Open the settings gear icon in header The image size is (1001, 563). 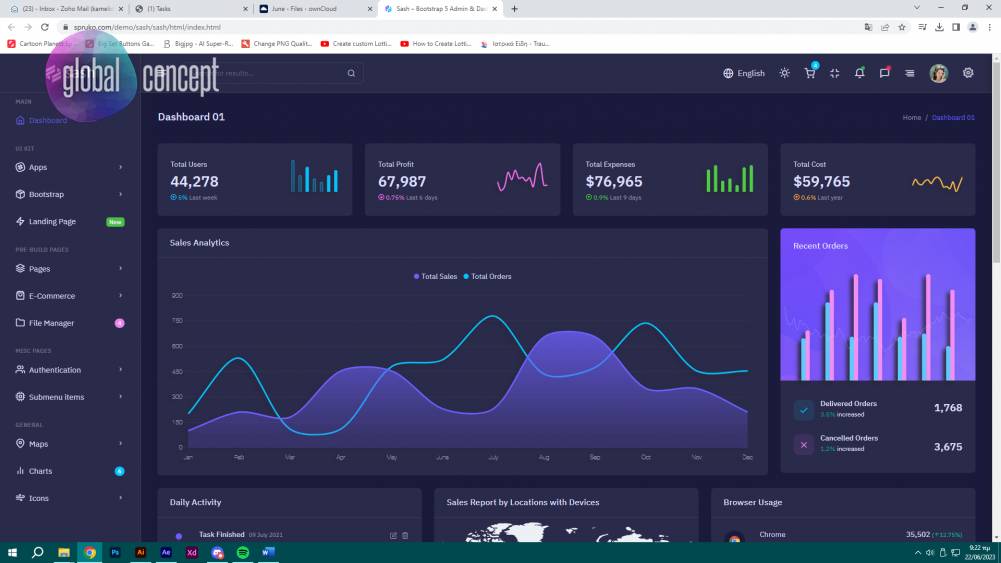[x=967, y=73]
